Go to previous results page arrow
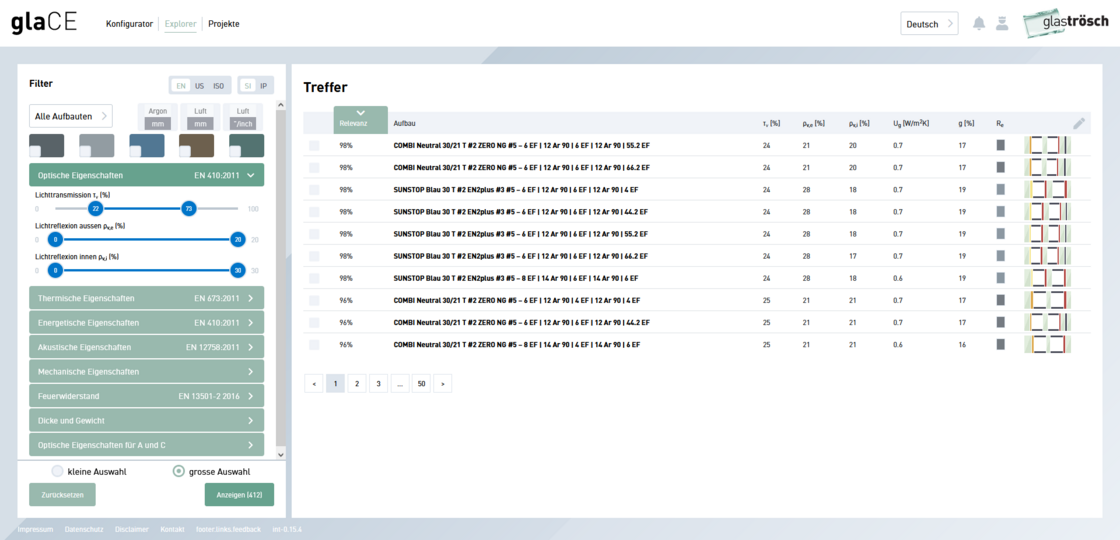This screenshot has height=540, width=1120. pyautogui.click(x=313, y=384)
